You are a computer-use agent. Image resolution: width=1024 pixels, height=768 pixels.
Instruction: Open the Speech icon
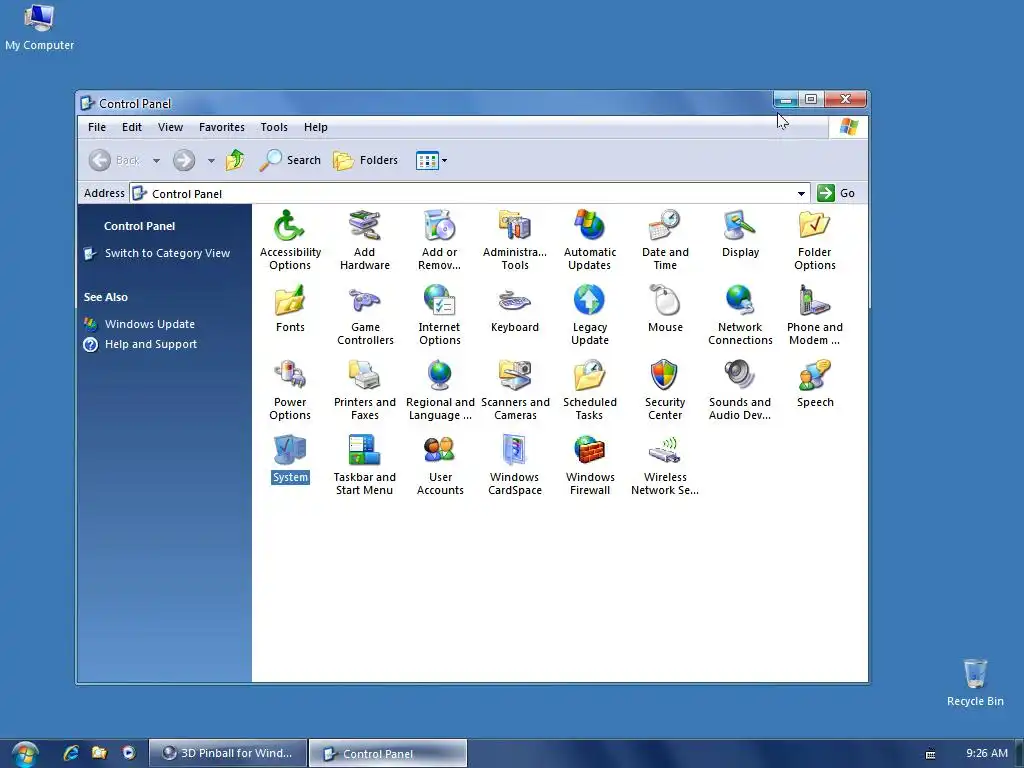[814, 383]
